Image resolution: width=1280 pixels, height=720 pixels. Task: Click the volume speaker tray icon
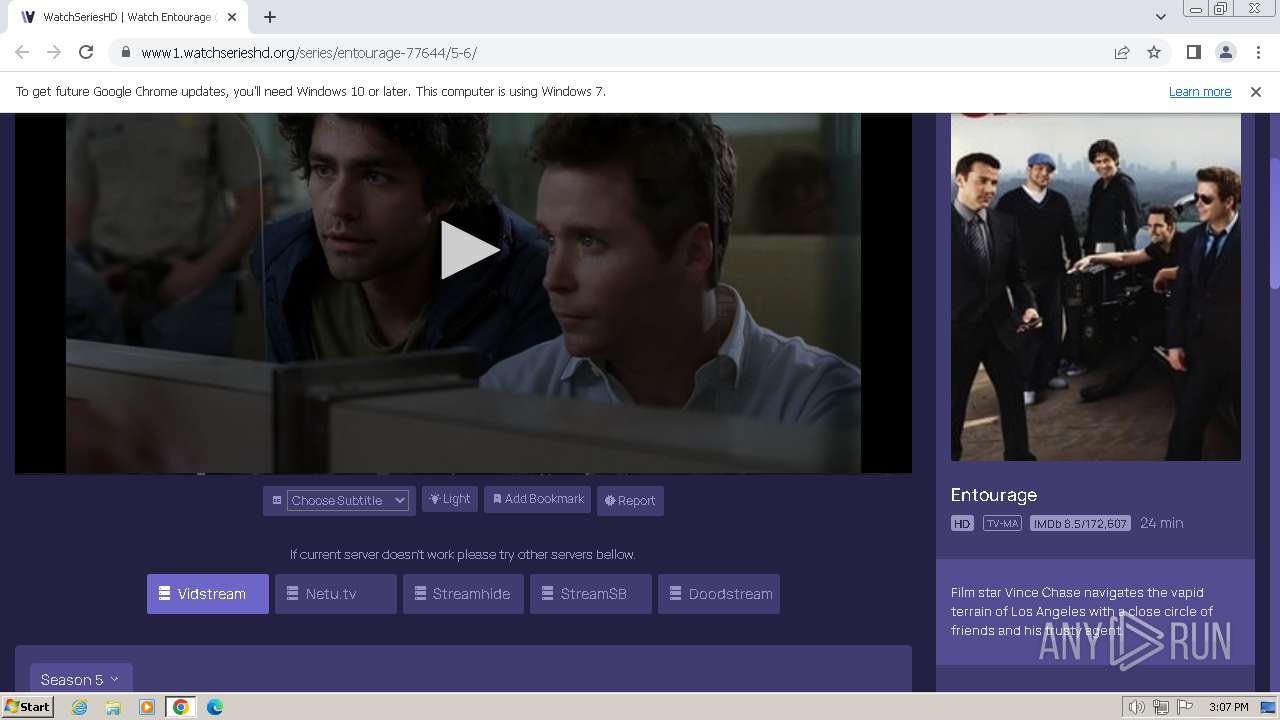click(1137, 707)
